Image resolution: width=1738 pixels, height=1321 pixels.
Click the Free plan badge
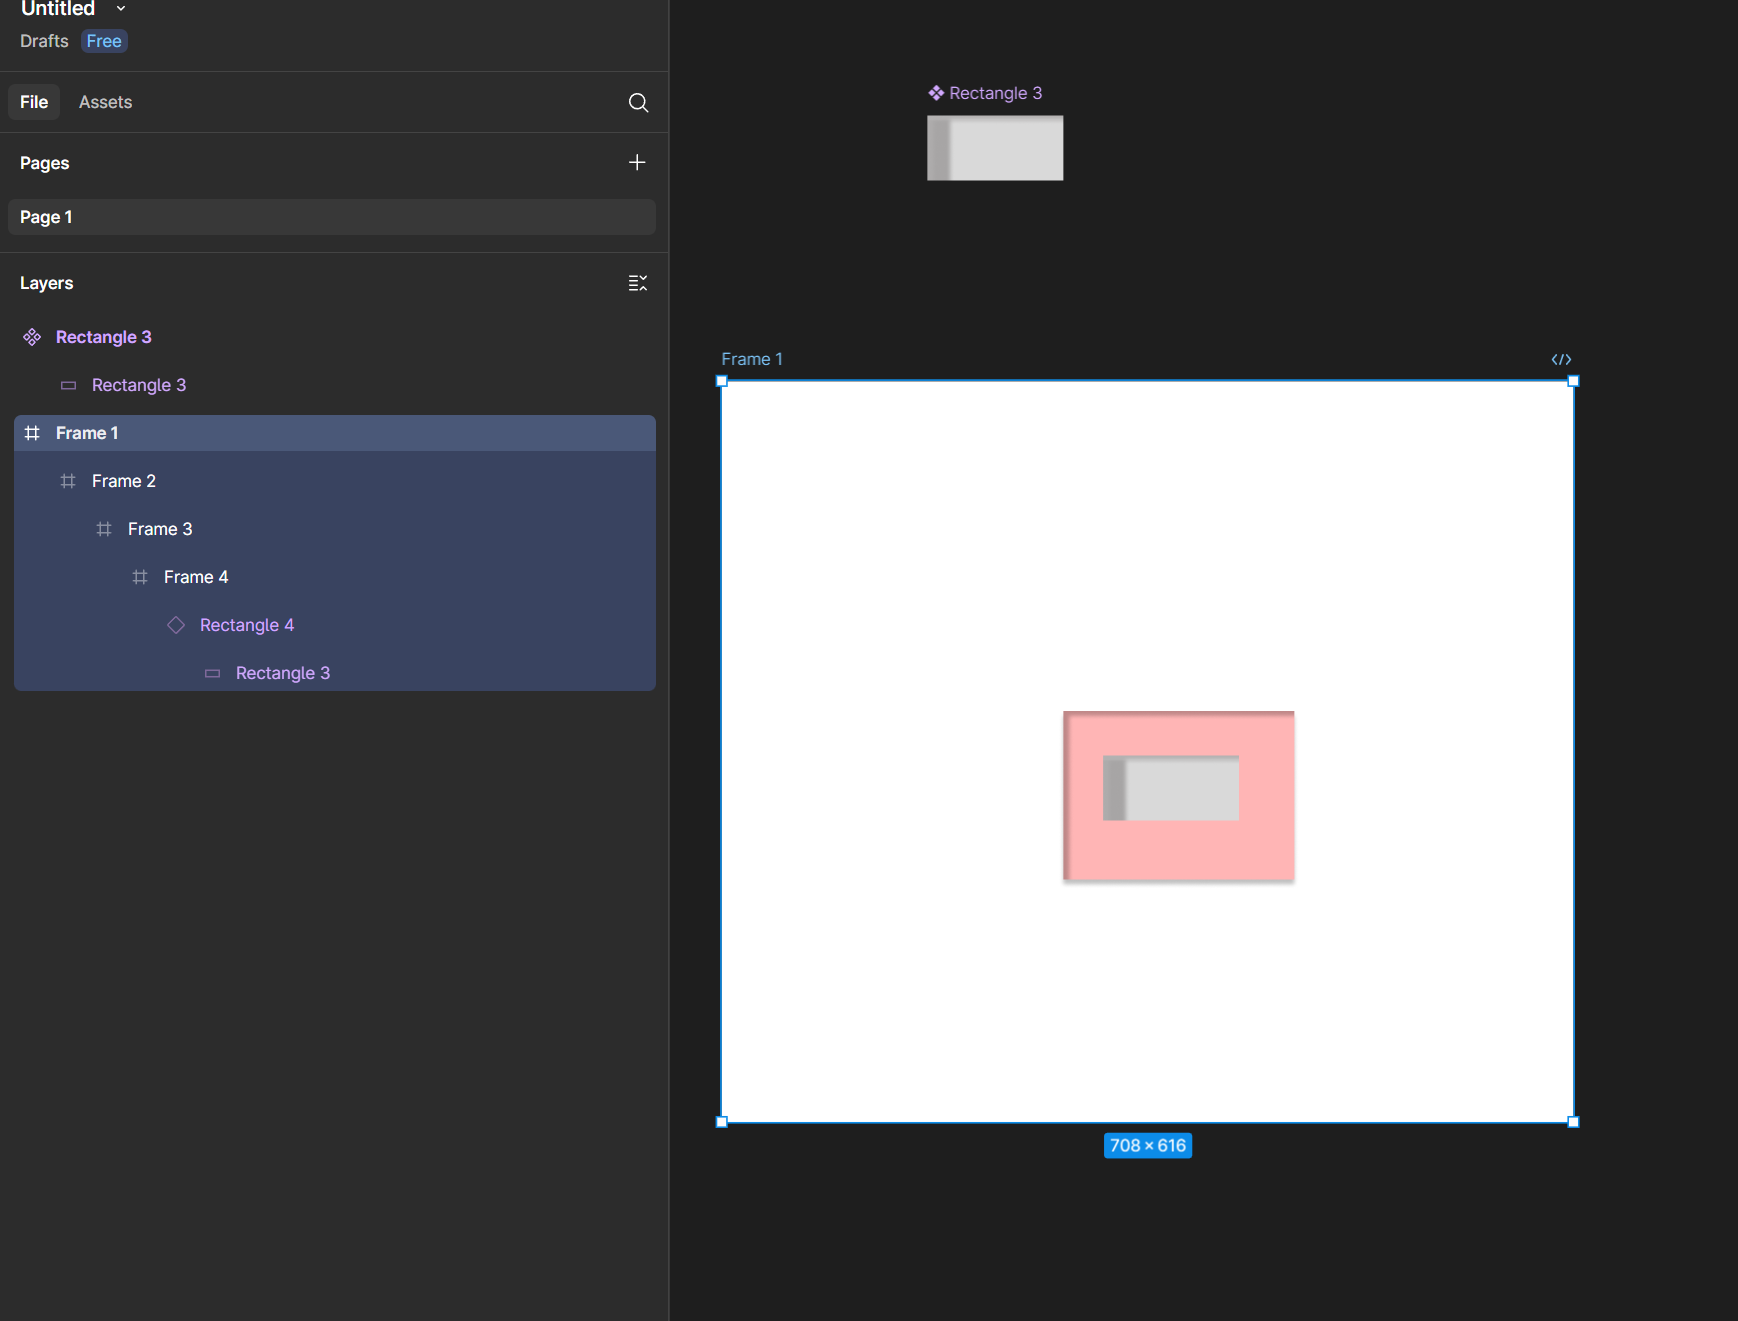pos(104,41)
